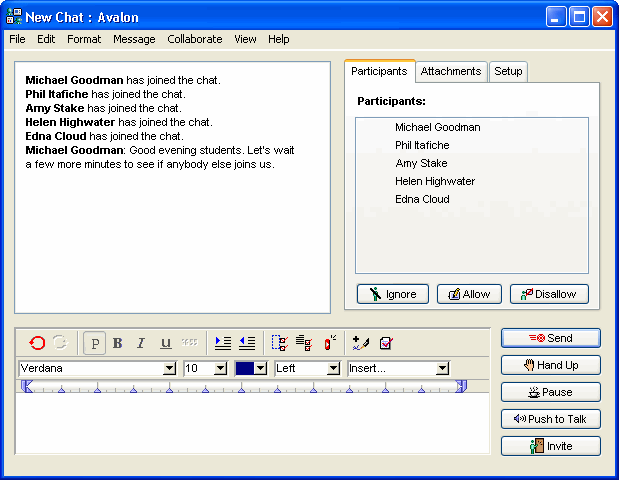Image resolution: width=619 pixels, height=480 pixels.
Task: Expand the Left alignment dropdown
Action: (333, 368)
